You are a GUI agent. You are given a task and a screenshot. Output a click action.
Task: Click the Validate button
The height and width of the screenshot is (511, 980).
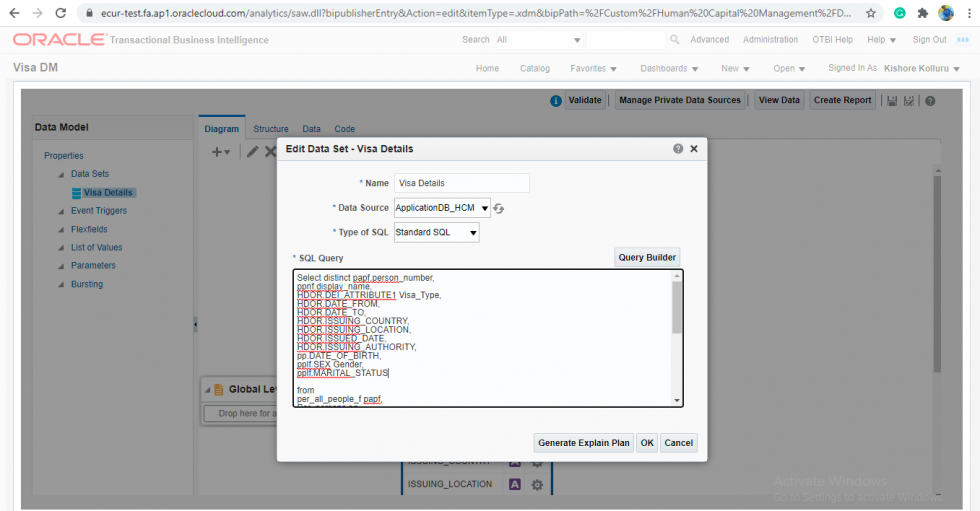585,100
